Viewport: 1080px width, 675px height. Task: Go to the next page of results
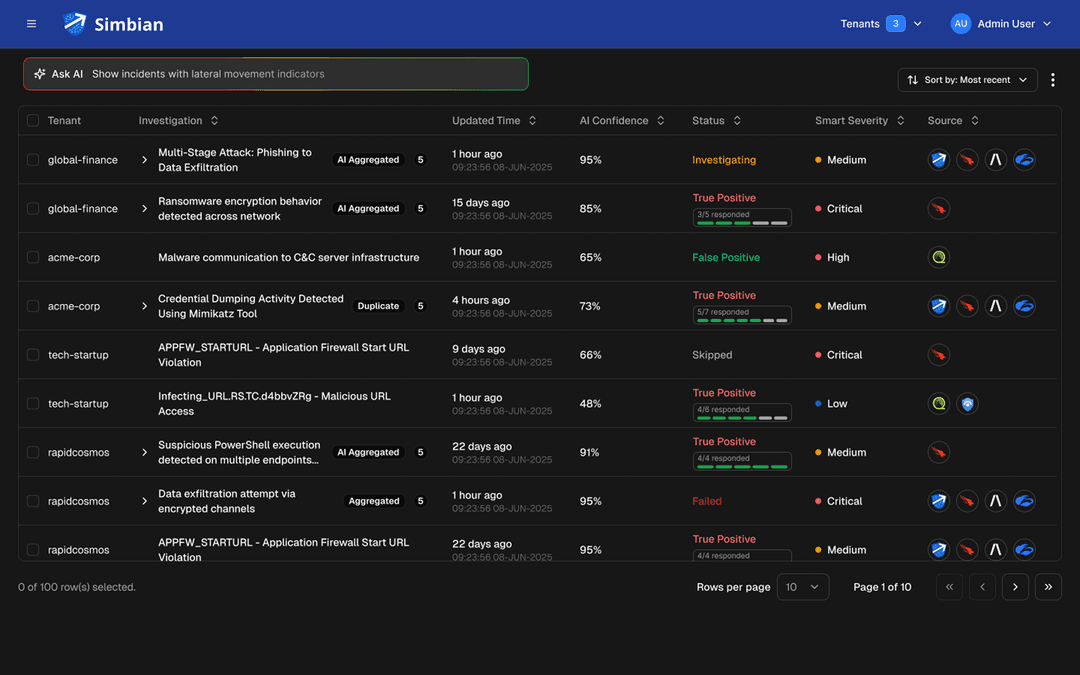coord(1015,587)
